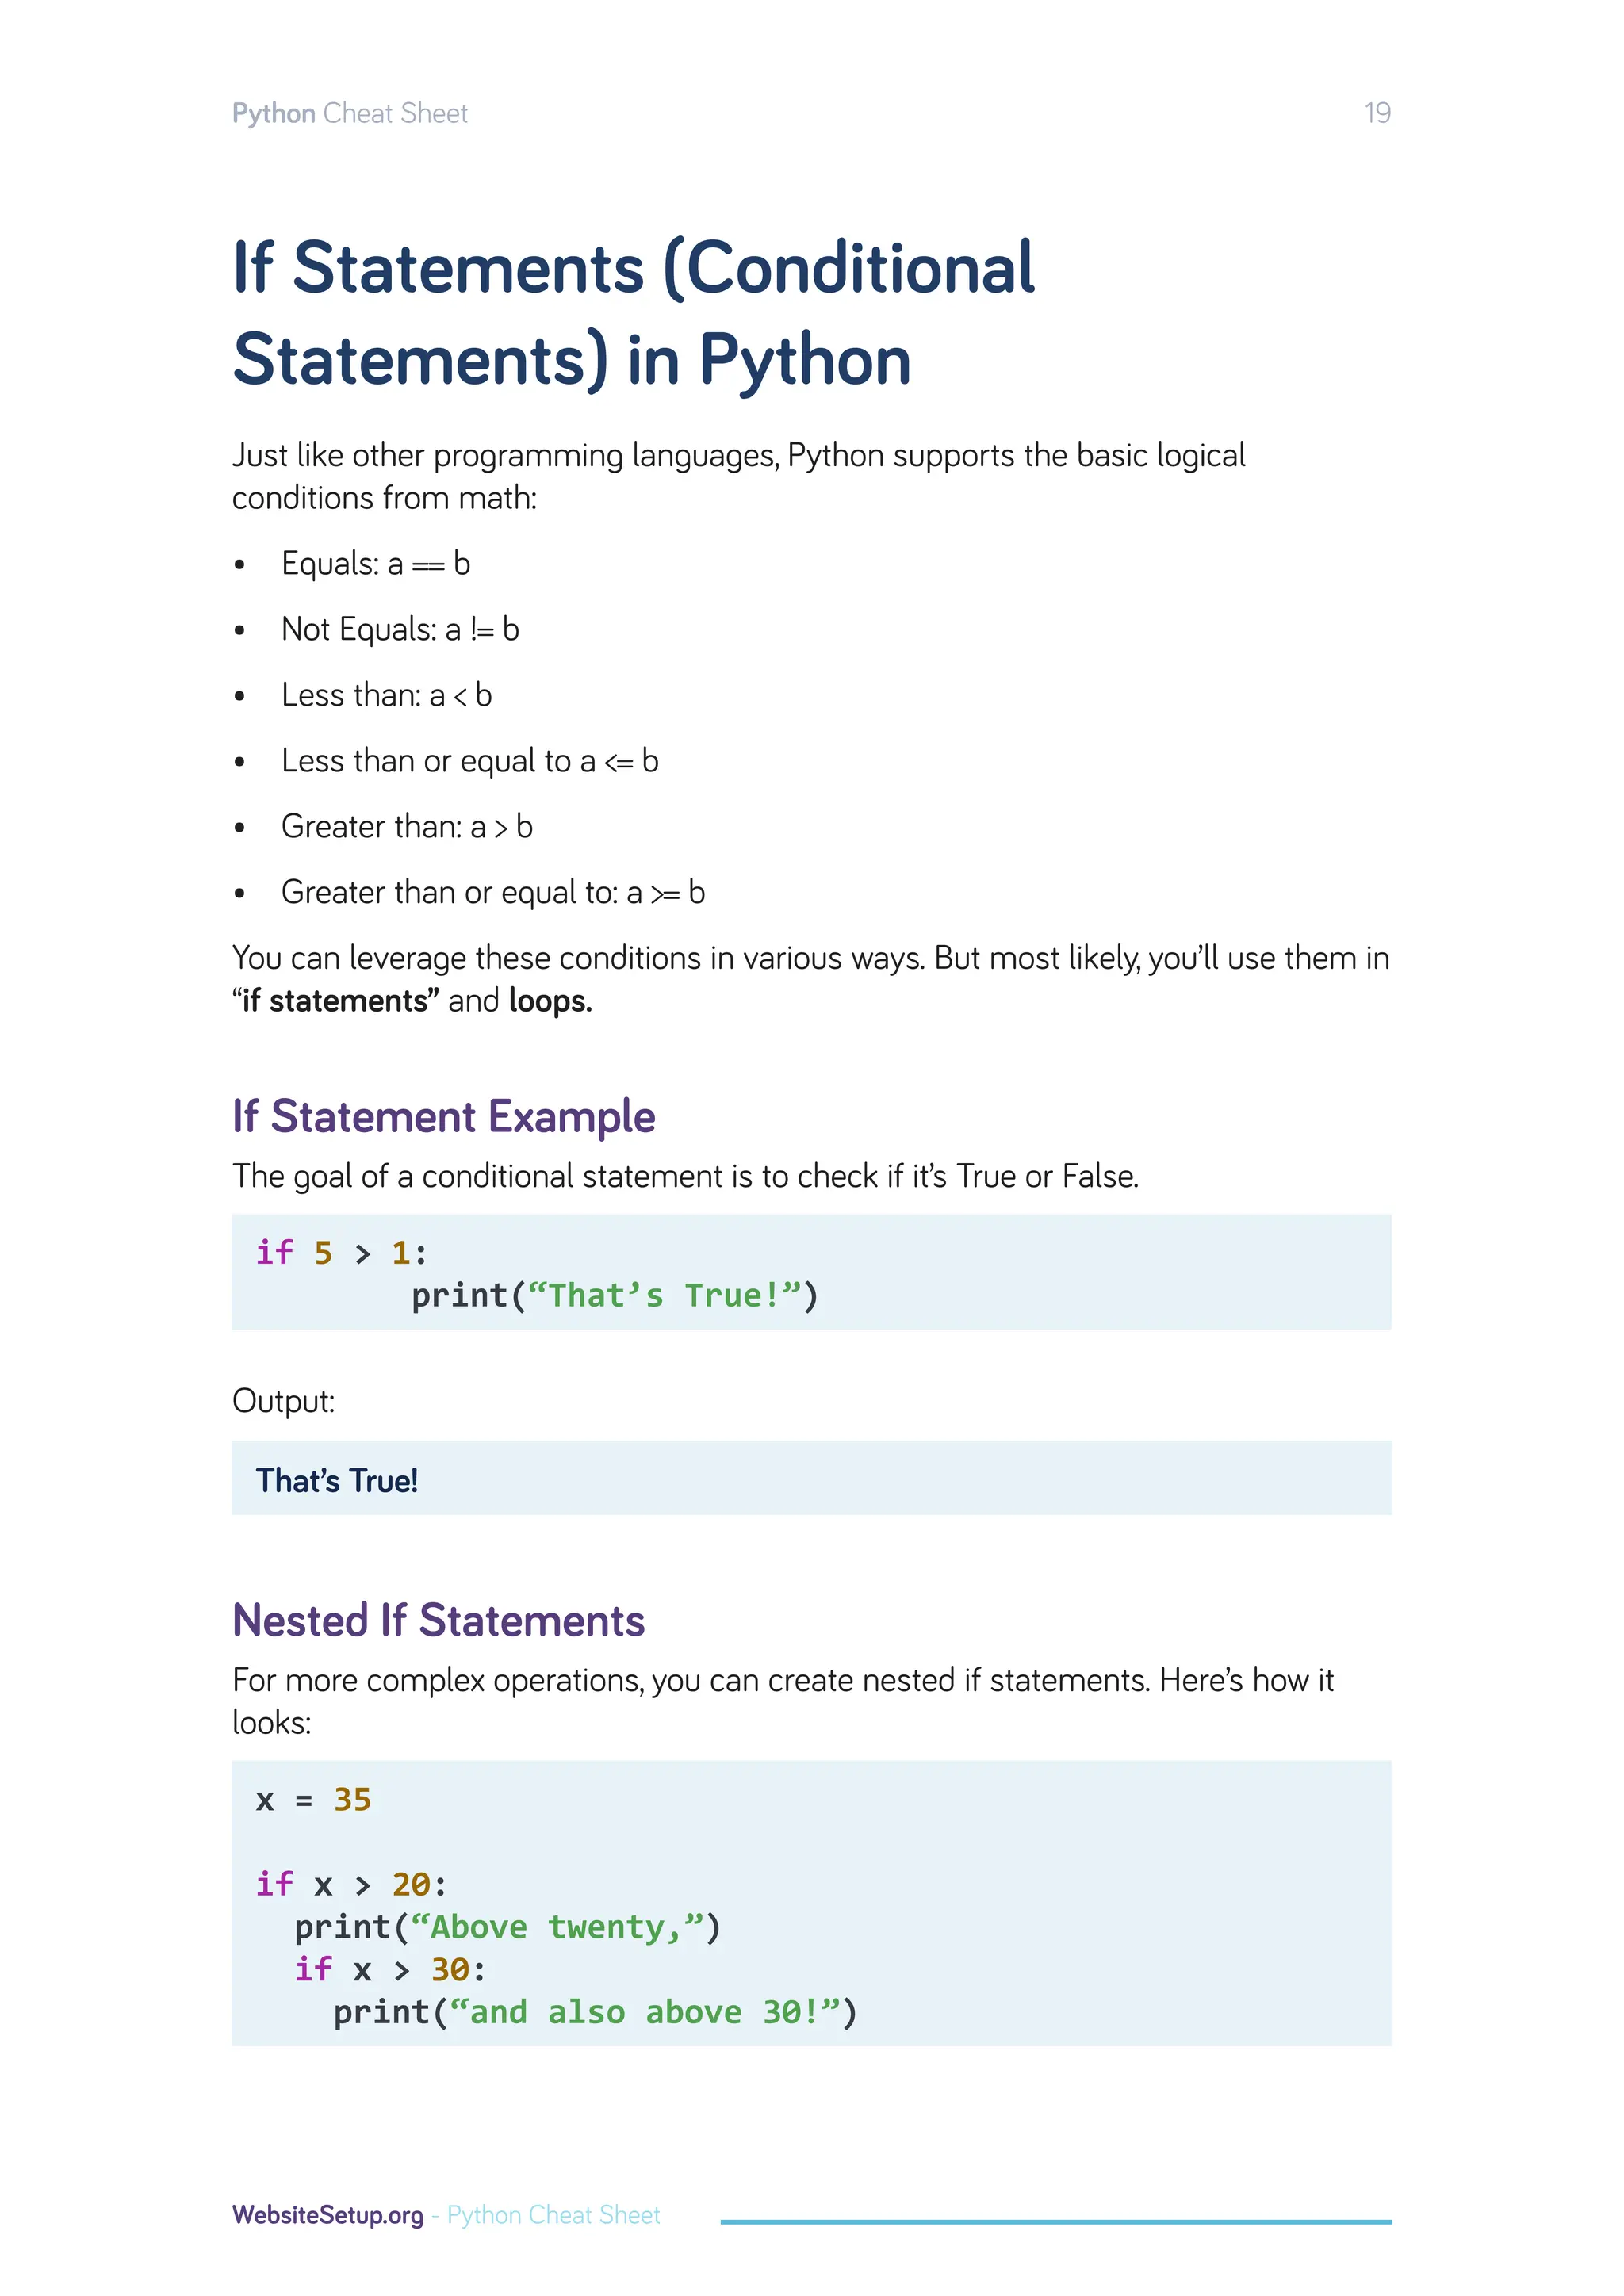Click the print("That's True!") code line
The image size is (1624, 2296).
[614, 1296]
